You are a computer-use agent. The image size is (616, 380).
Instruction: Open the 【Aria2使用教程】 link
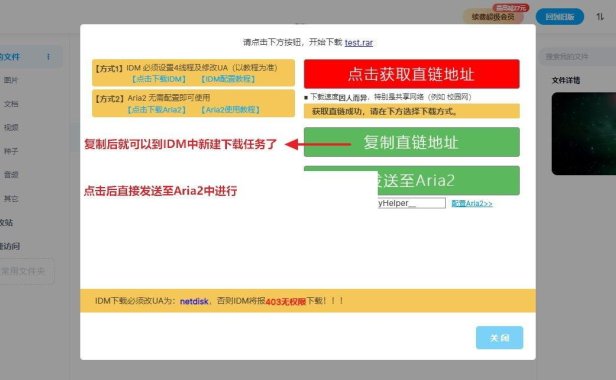(x=230, y=110)
